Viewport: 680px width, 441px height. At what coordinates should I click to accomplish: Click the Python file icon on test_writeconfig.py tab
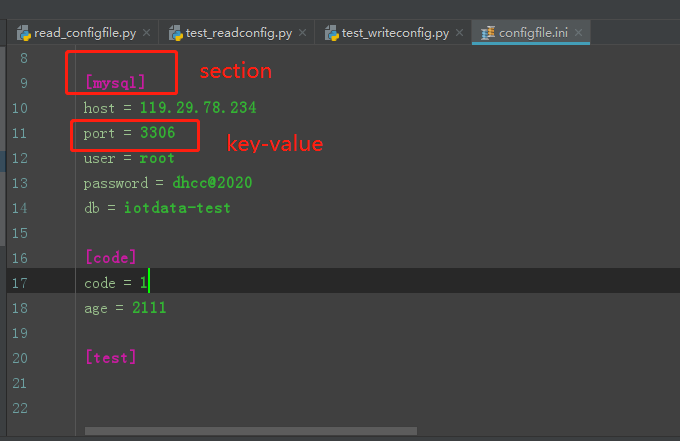pyautogui.click(x=332, y=33)
